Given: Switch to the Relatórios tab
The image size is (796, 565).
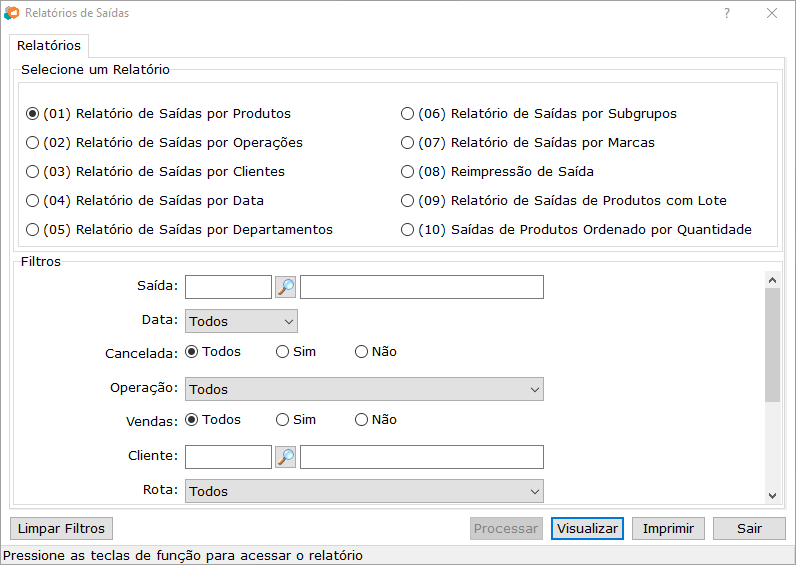Looking at the screenshot, I should tap(49, 46).
